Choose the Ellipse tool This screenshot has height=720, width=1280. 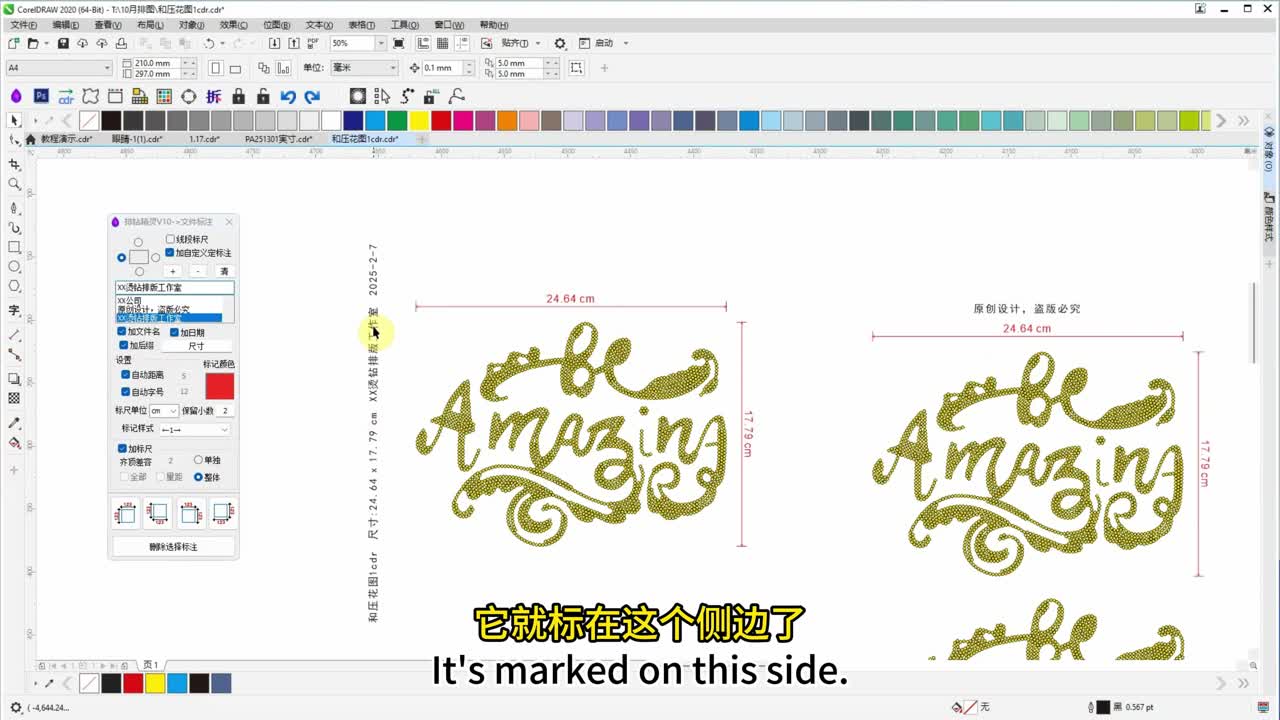(14, 267)
